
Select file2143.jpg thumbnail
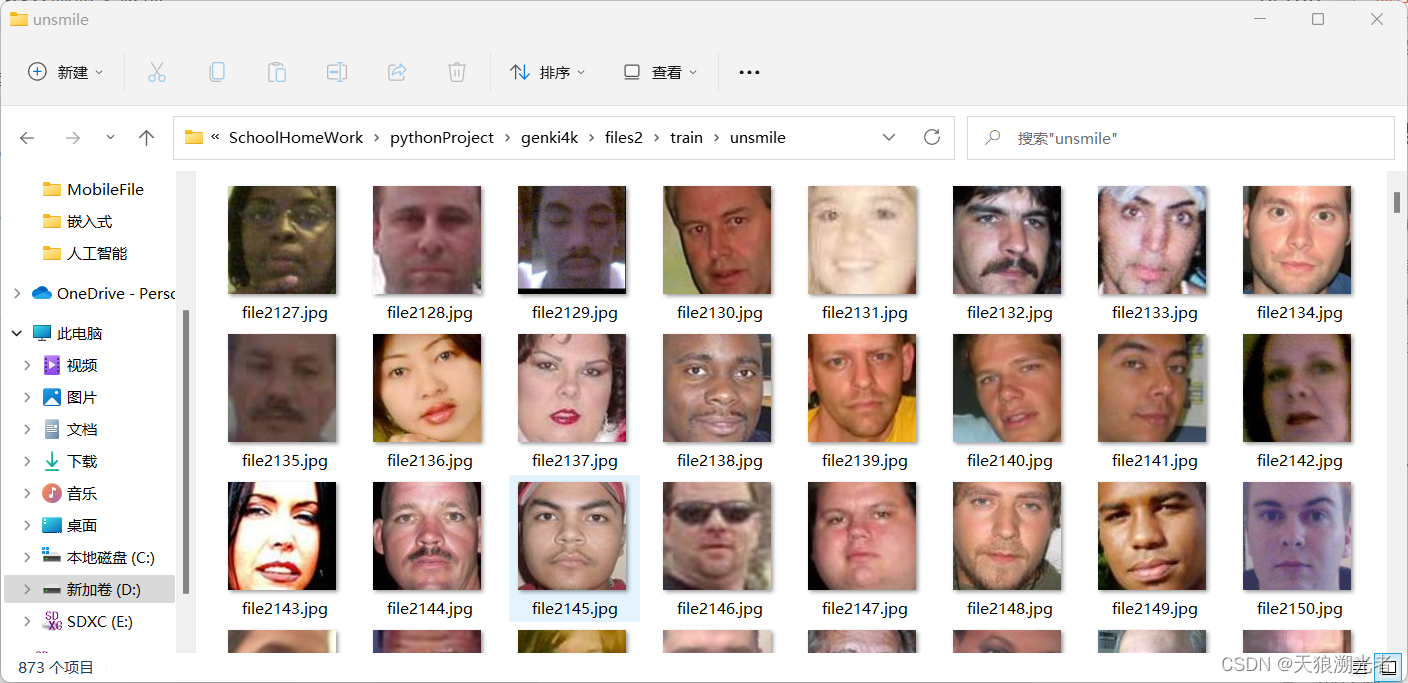282,536
